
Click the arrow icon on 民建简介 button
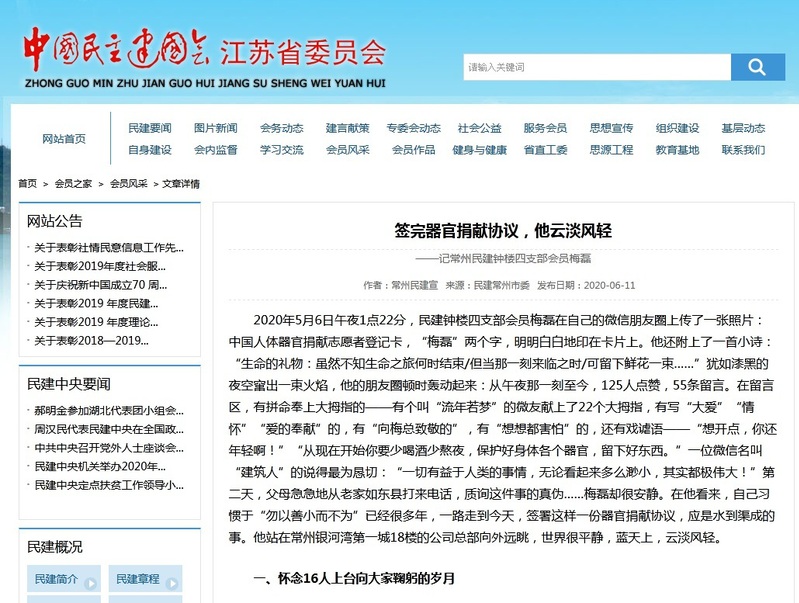click(91, 583)
